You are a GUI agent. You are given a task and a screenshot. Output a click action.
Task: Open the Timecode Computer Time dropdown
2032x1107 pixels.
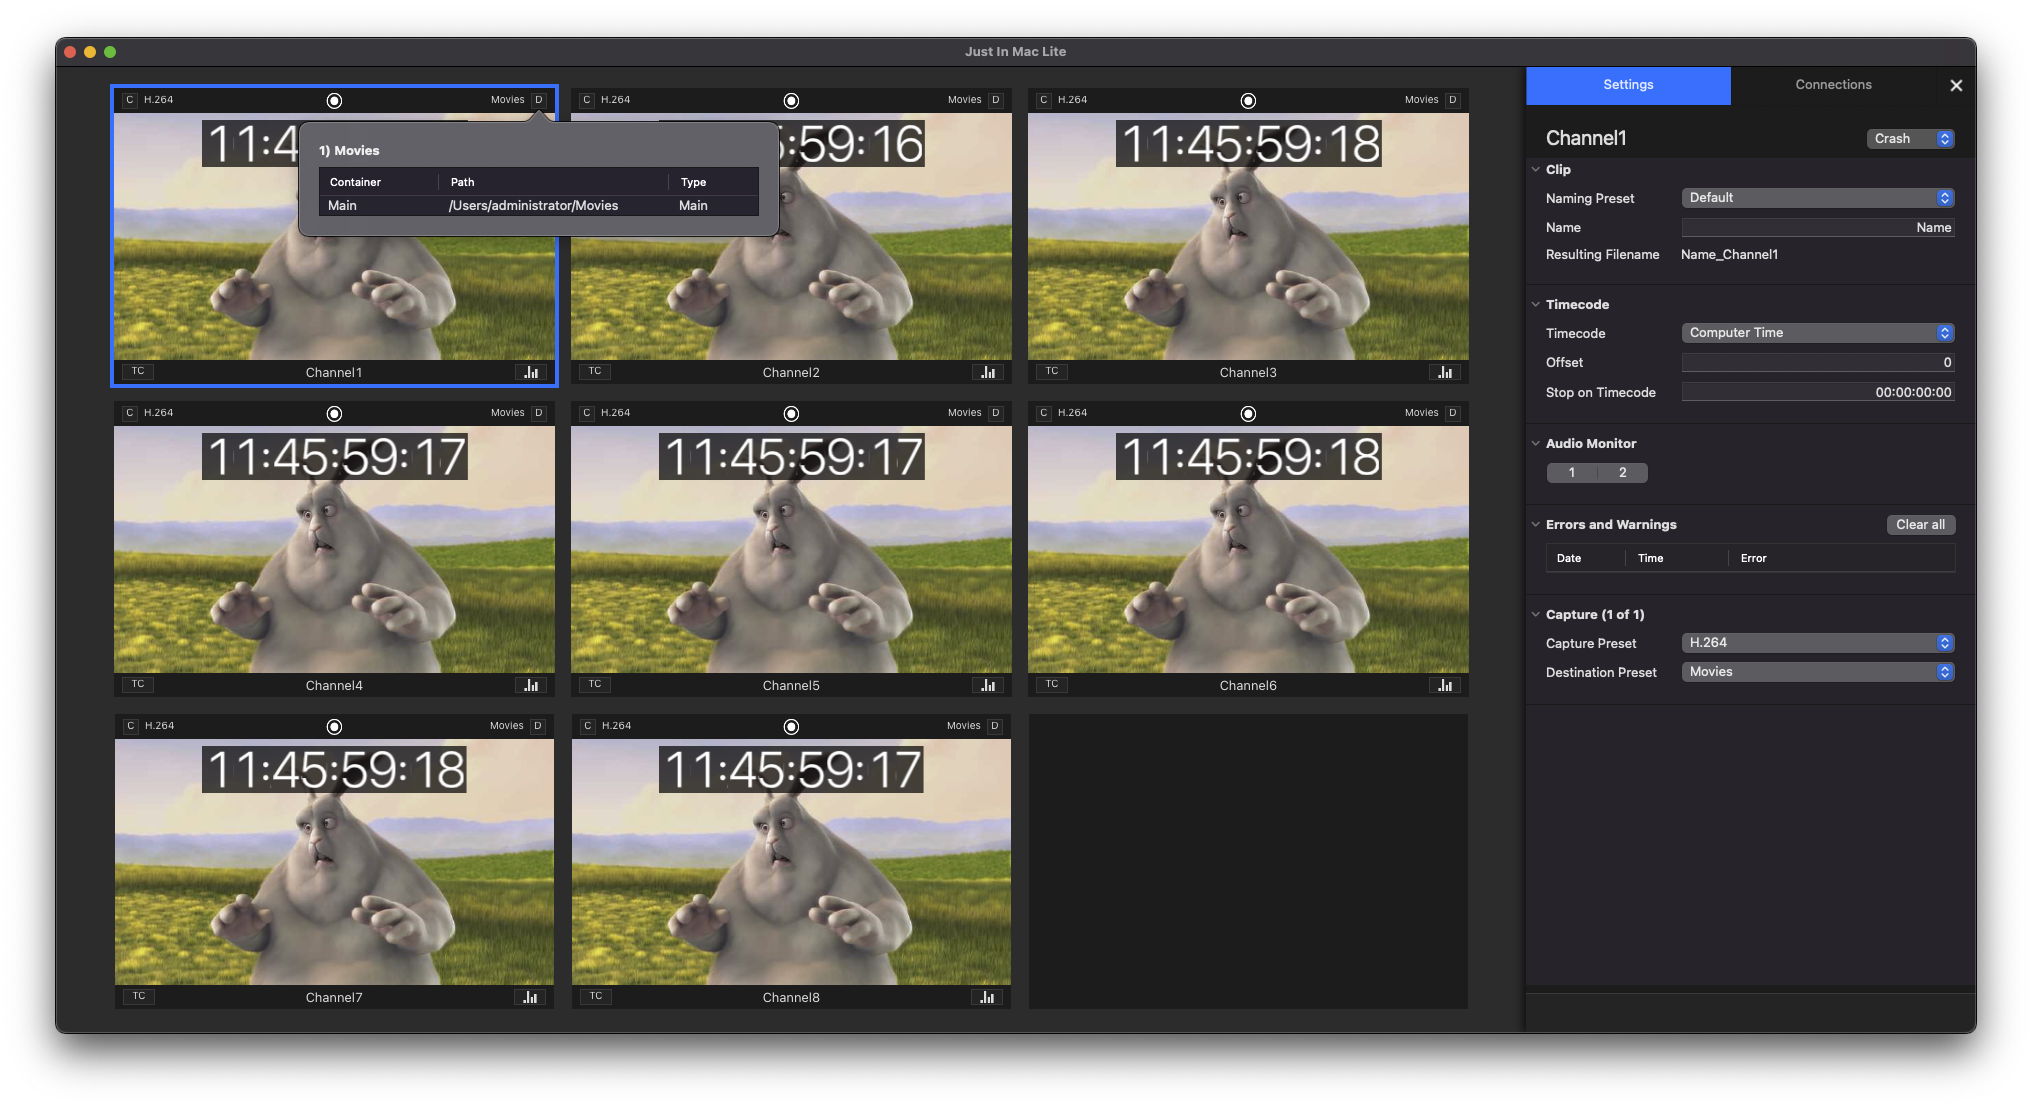point(1818,333)
